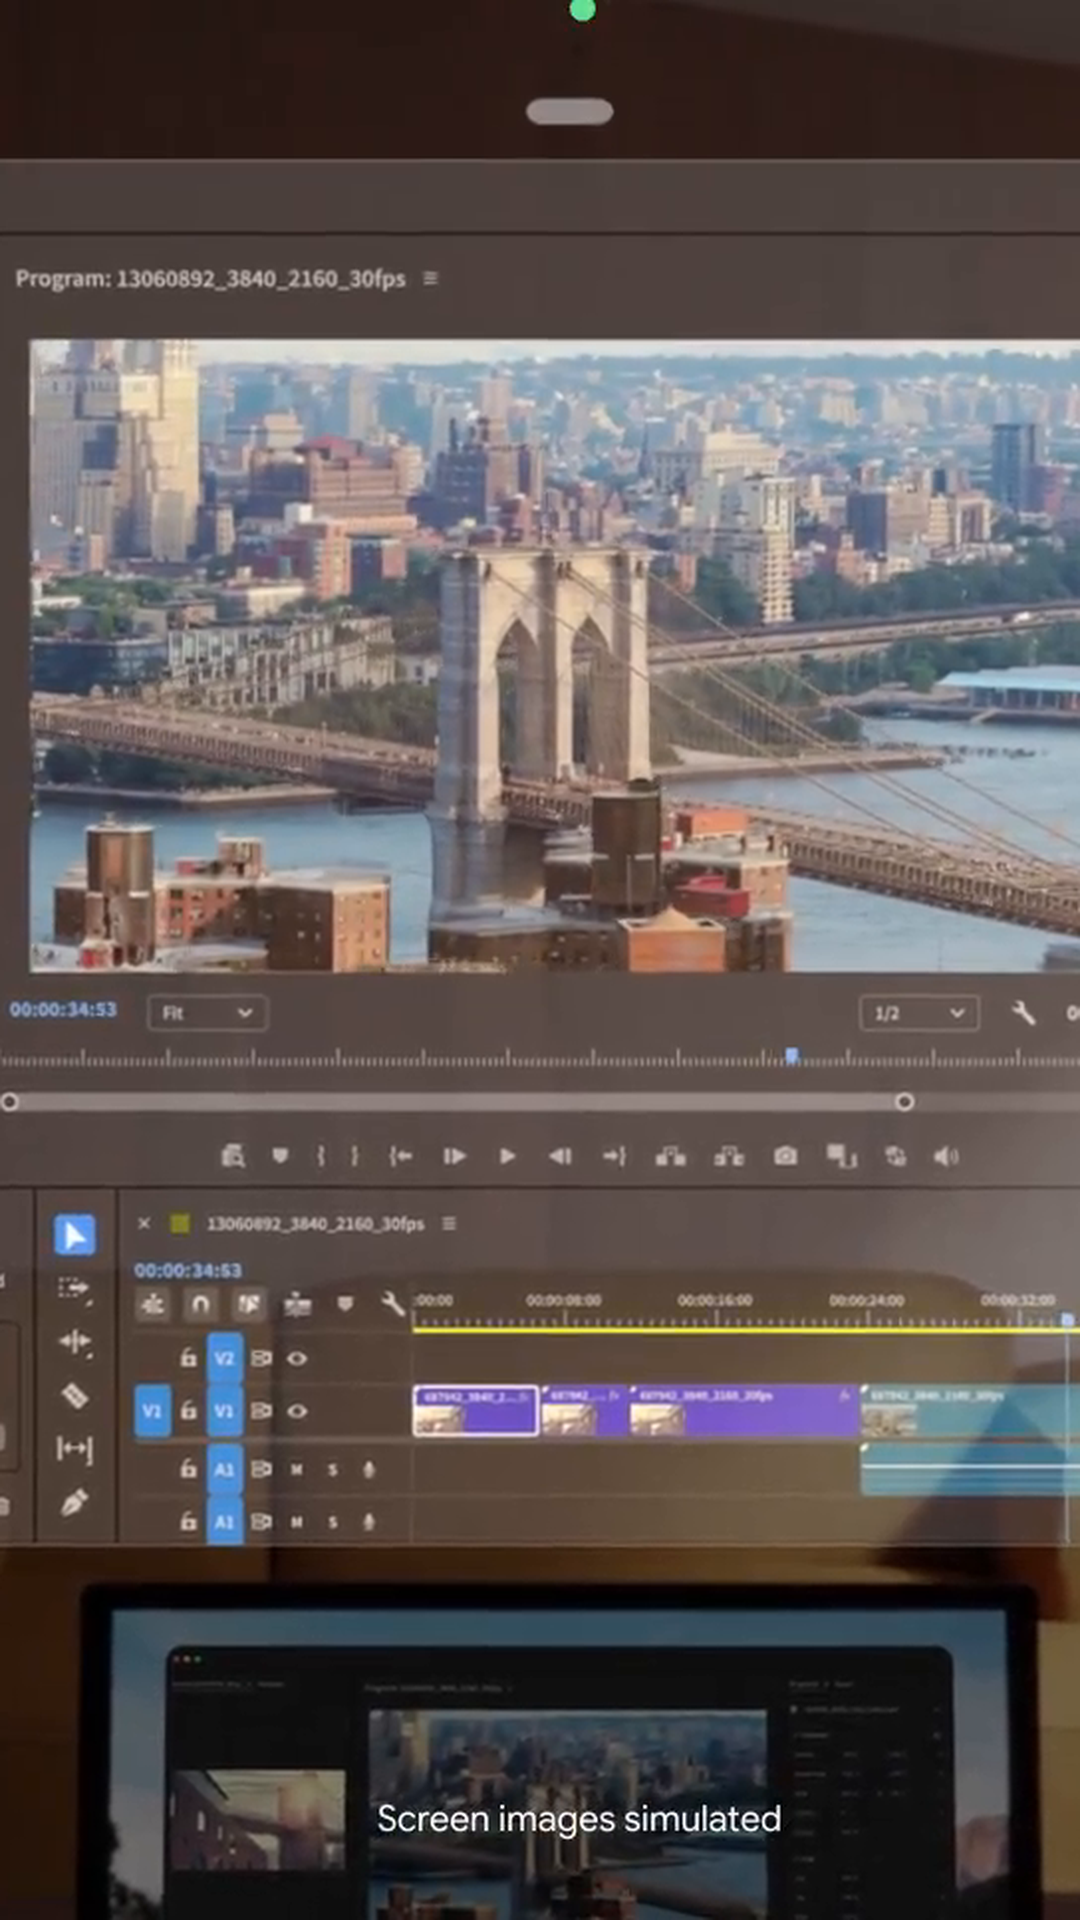
Task: Click the right handle of the zoom scroll bar
Action: [904, 1101]
